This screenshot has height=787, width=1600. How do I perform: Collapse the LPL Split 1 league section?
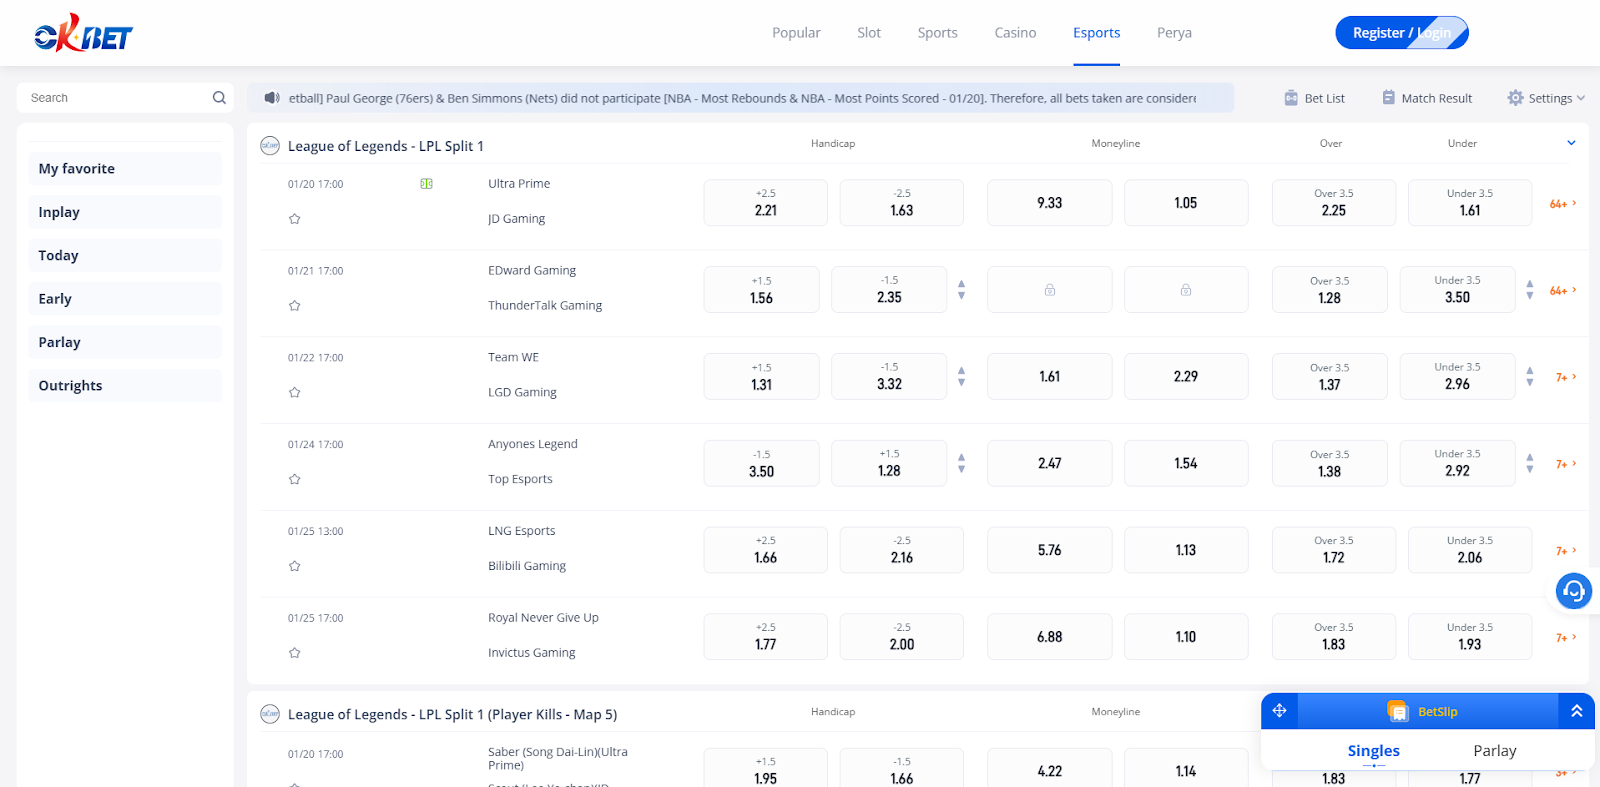pyautogui.click(x=1571, y=143)
